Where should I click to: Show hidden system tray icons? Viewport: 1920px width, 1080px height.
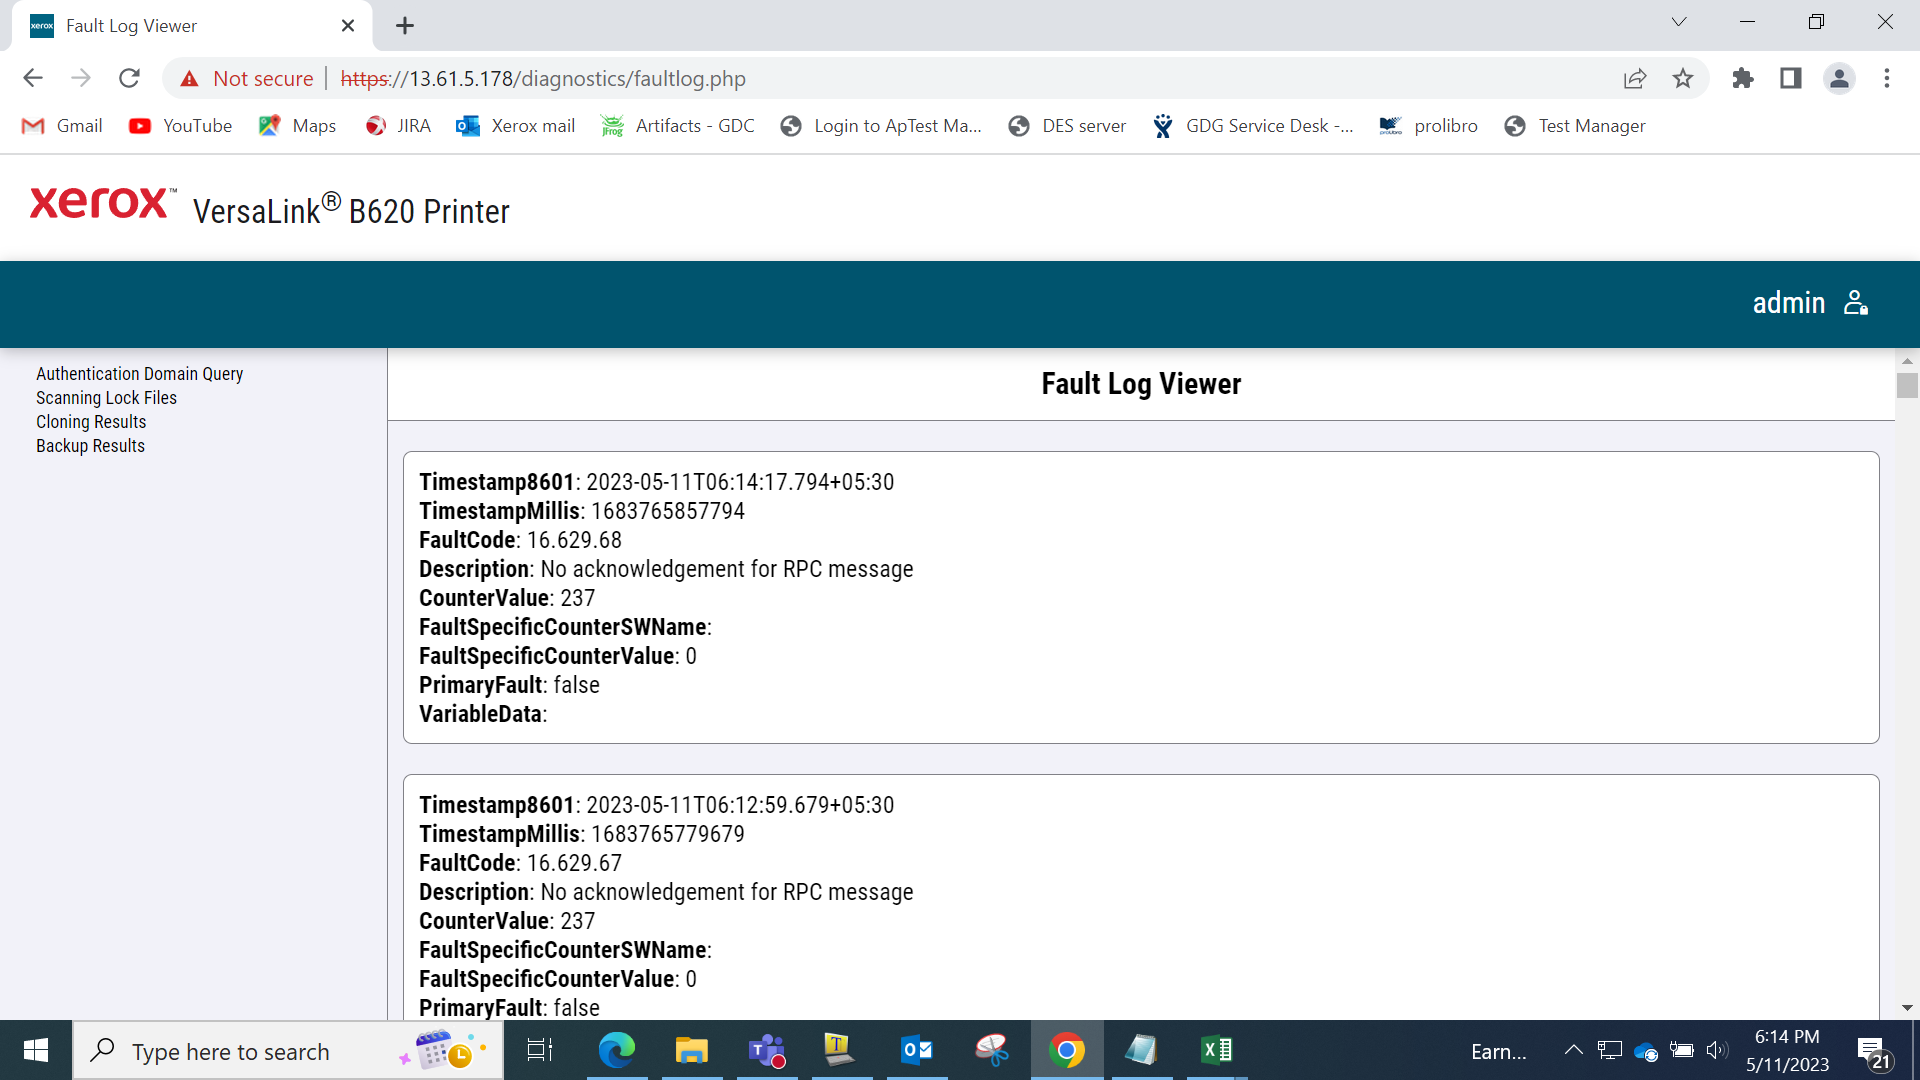(x=1573, y=1050)
